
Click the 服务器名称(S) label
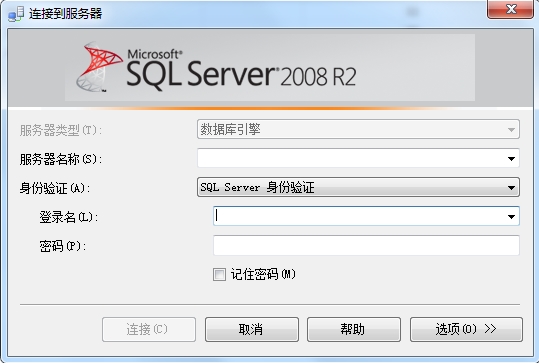pyautogui.click(x=60, y=159)
